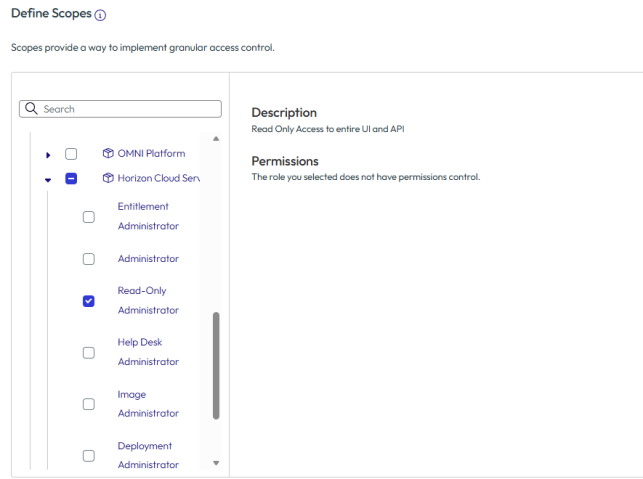
Task: Enable Entitlement Administrator role checkbox
Action: [89, 217]
